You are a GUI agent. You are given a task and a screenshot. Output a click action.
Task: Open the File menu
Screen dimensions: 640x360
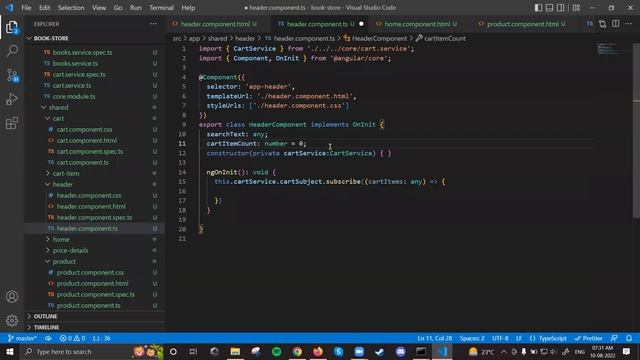[26, 8]
